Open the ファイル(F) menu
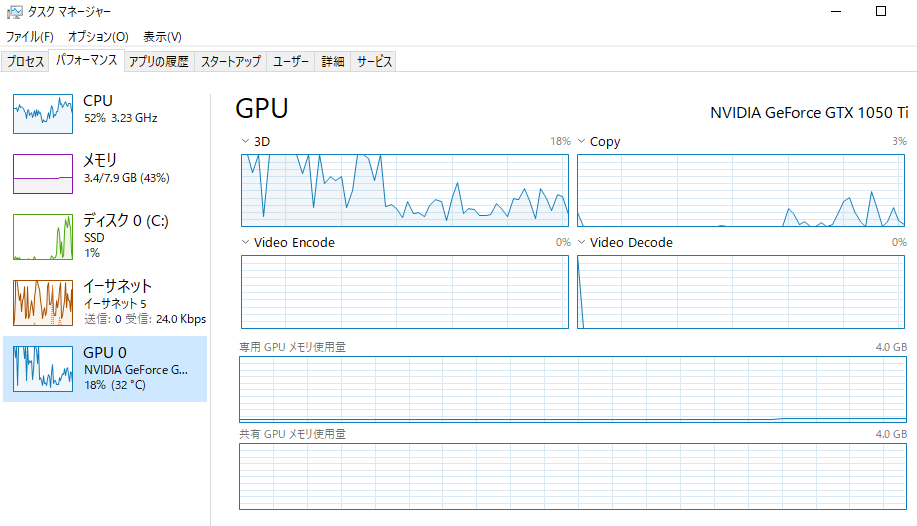This screenshot has height=526, width=917. point(30,37)
